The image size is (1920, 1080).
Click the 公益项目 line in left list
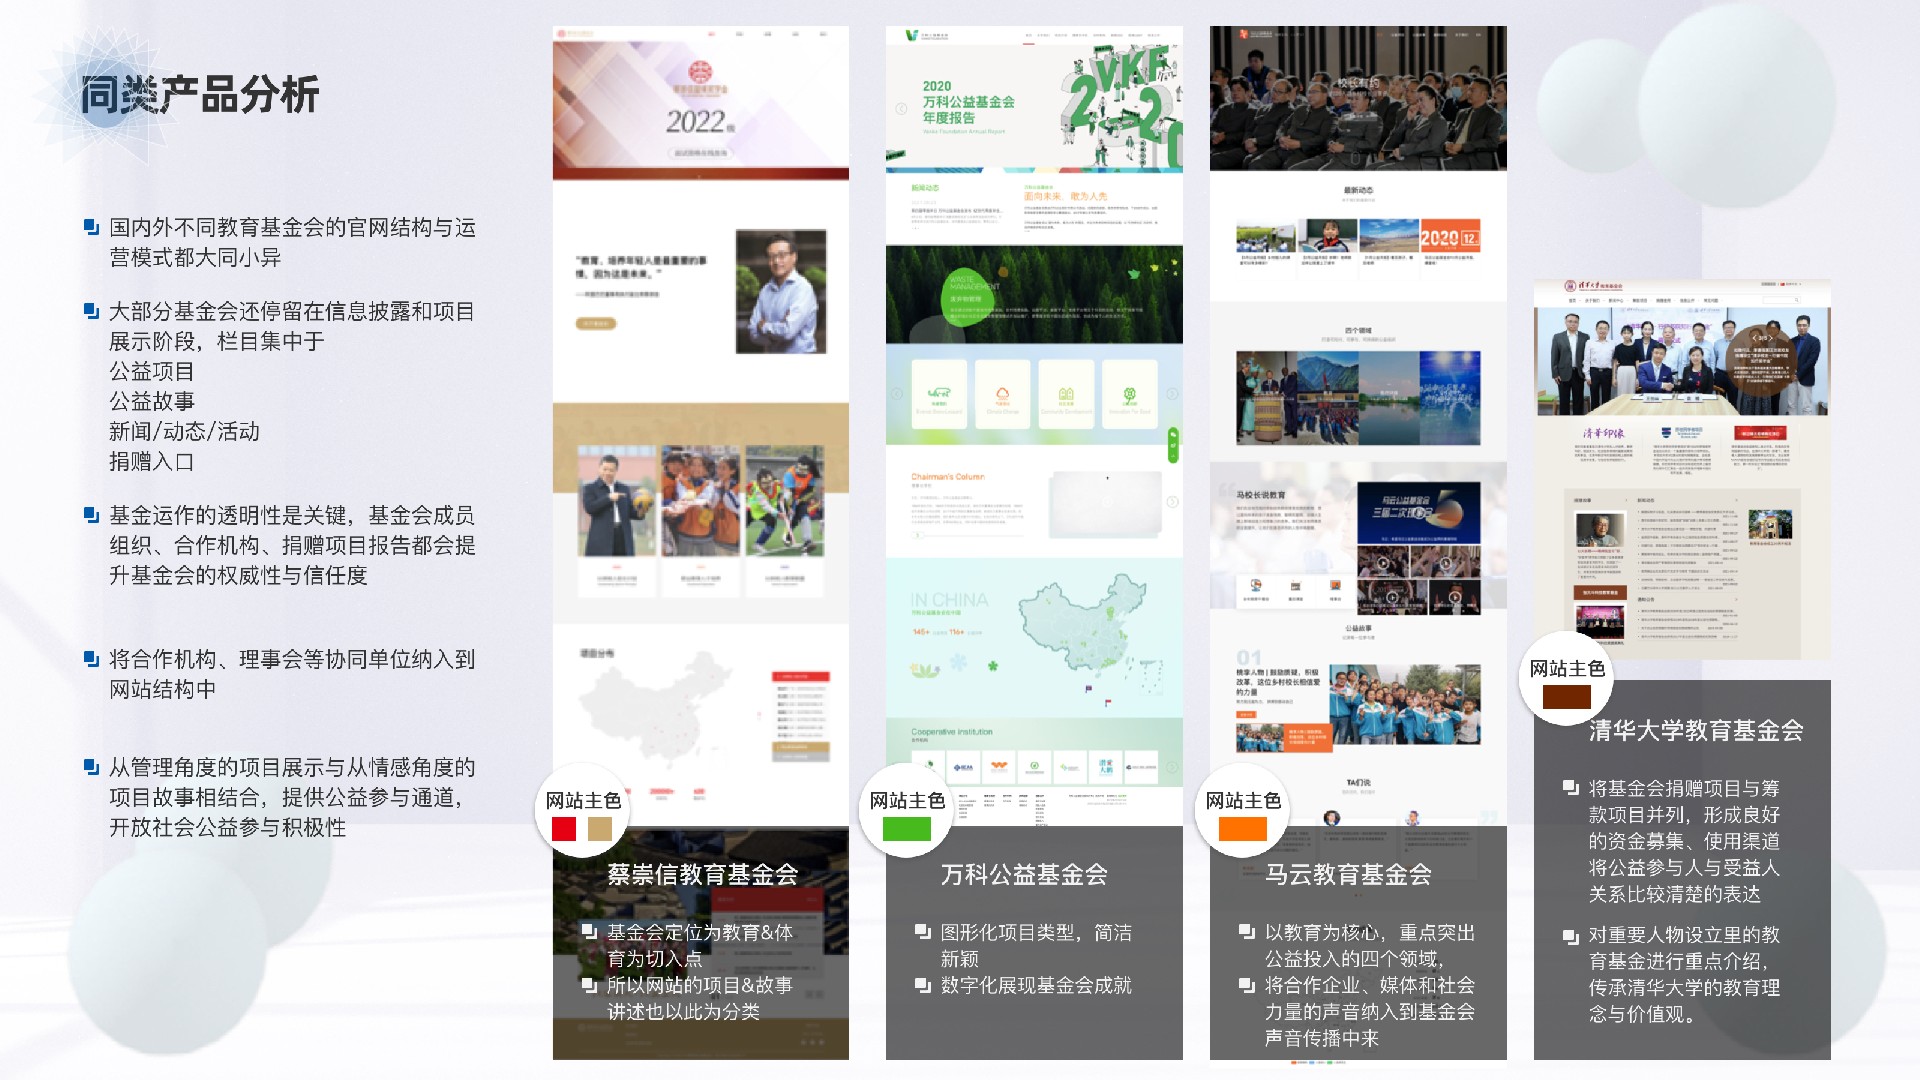coord(152,371)
